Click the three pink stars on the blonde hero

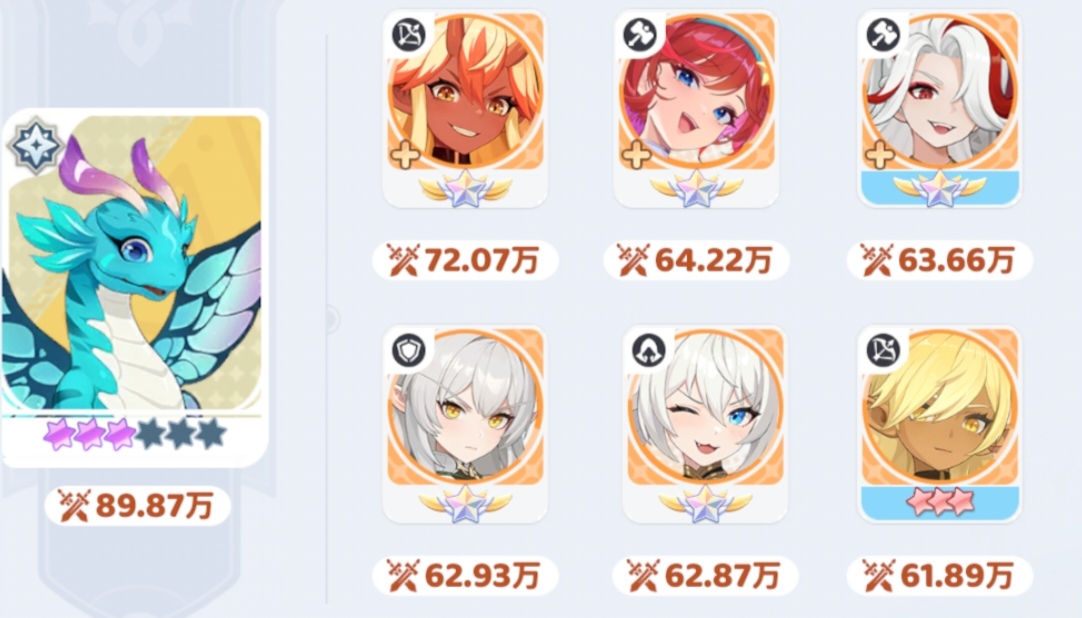[940, 502]
